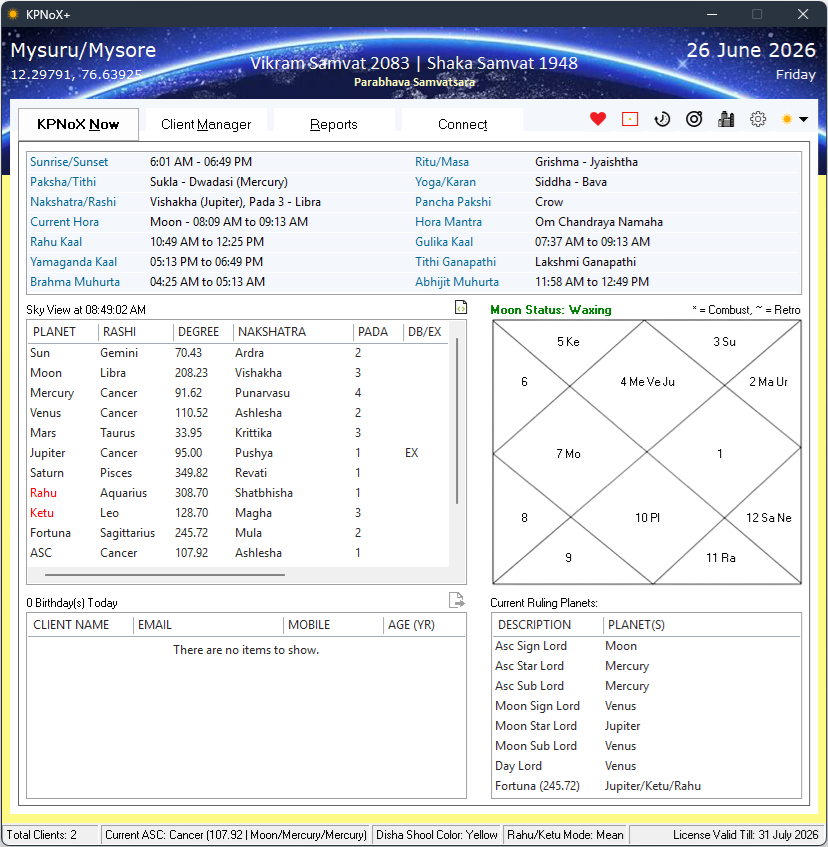Select the Fortuna row in the planet table

click(238, 533)
